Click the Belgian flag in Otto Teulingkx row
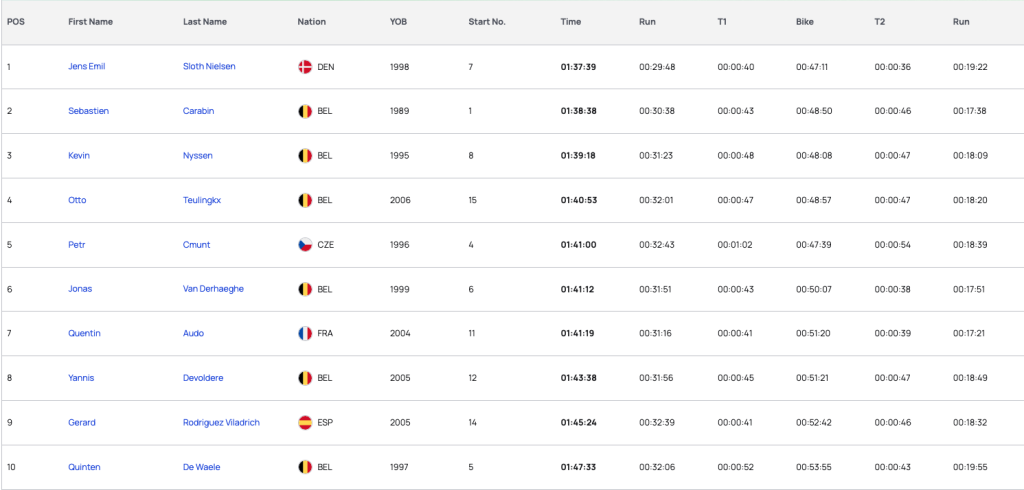 click(305, 200)
